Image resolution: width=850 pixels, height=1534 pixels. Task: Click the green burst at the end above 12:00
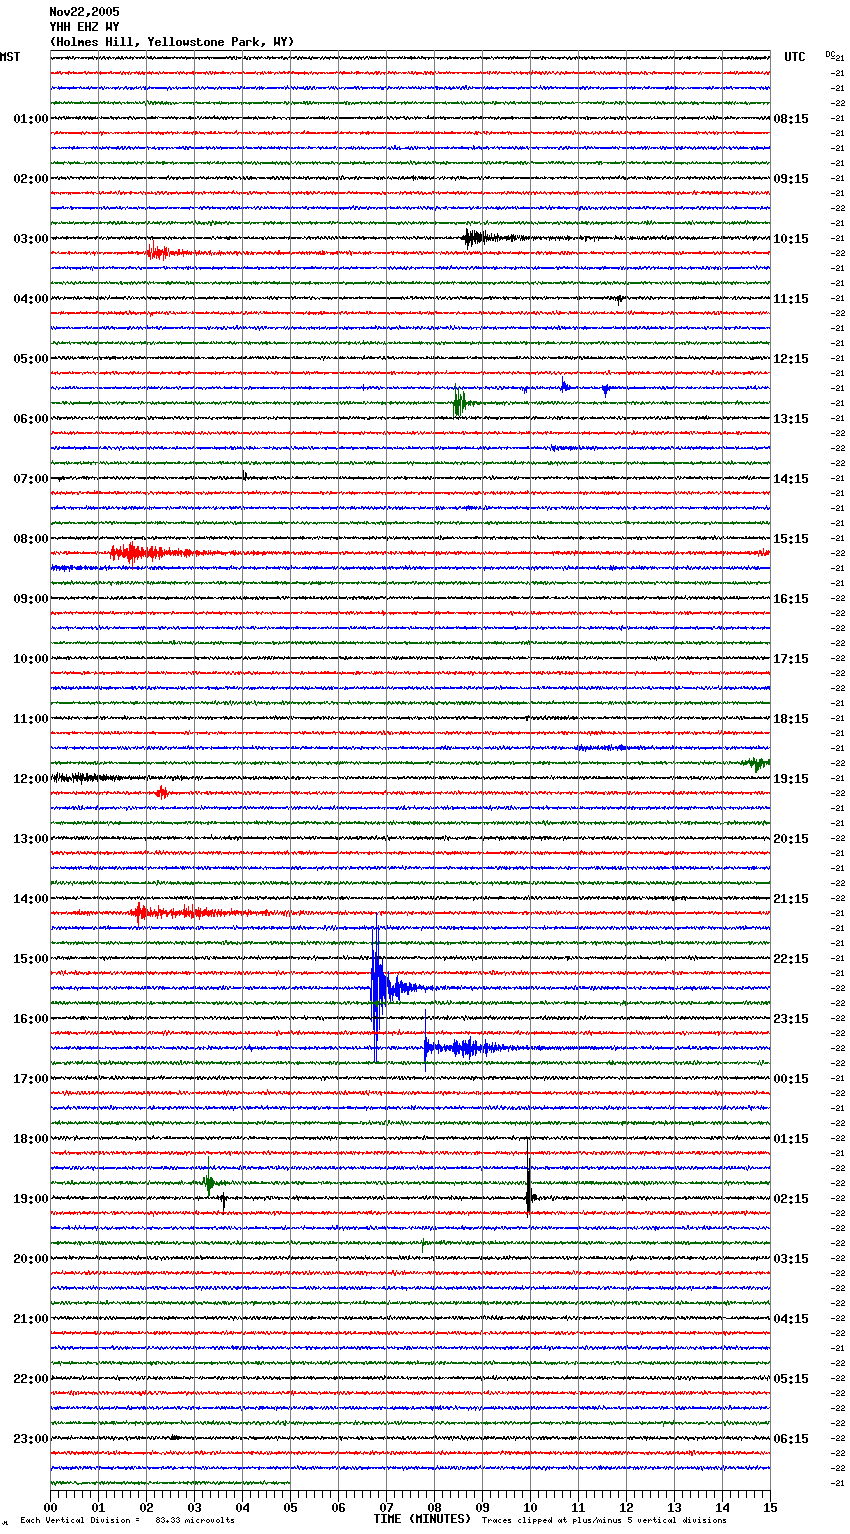click(x=756, y=764)
